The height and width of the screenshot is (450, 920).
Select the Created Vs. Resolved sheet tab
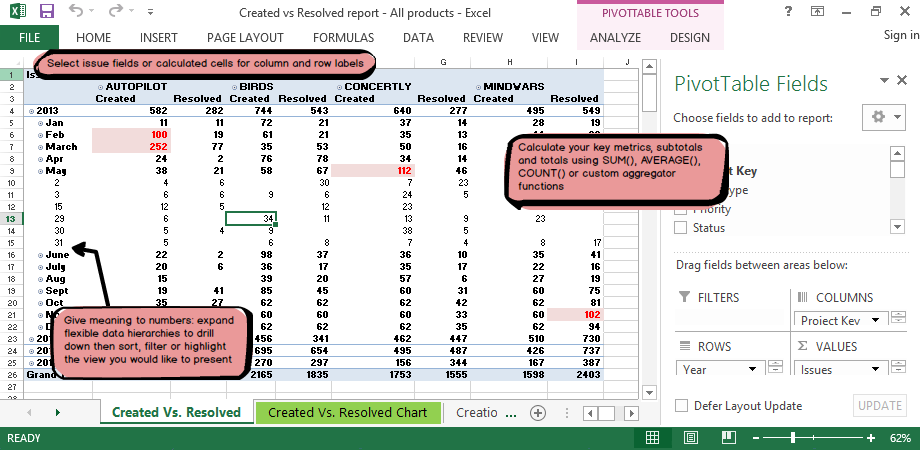[x=176, y=412]
